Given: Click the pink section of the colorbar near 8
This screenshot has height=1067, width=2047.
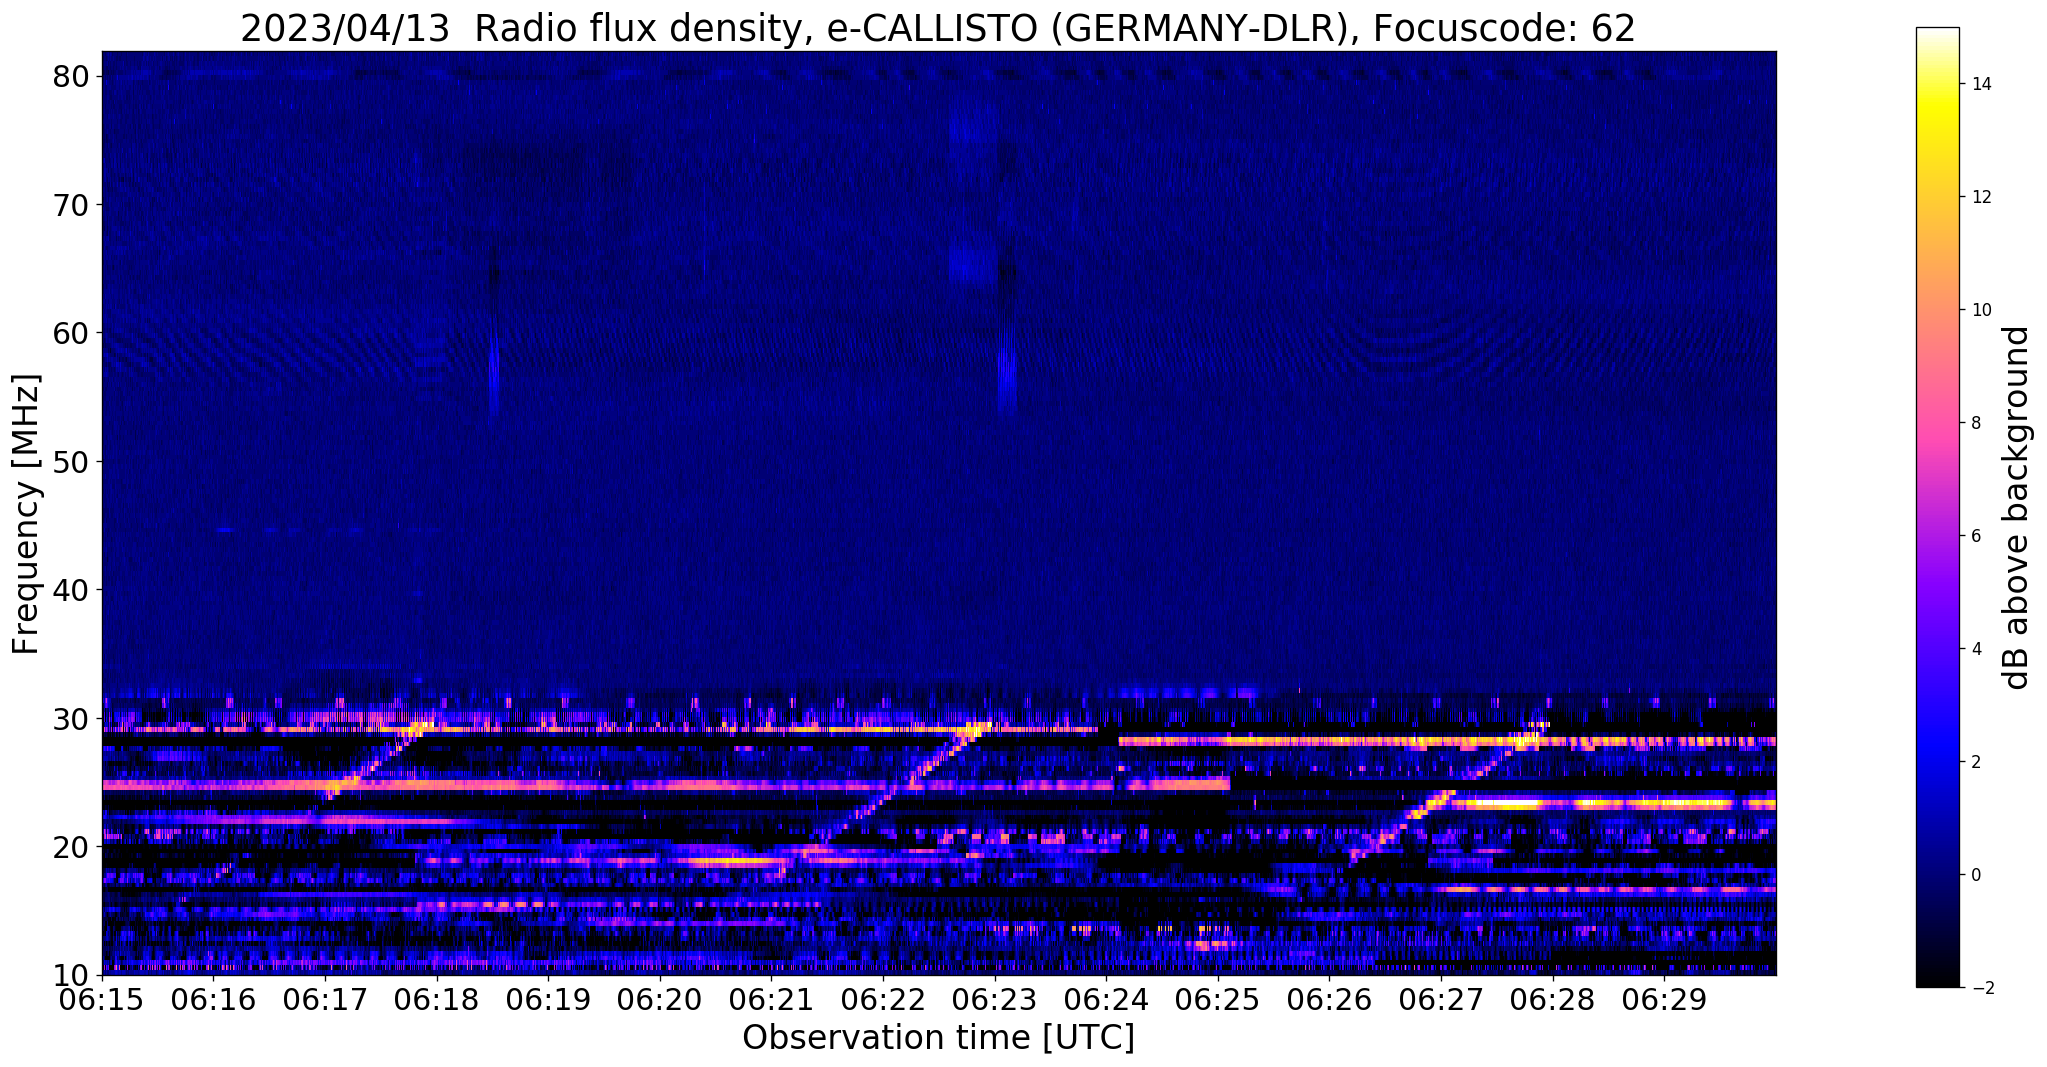Looking at the screenshot, I should pyautogui.click(x=1937, y=423).
